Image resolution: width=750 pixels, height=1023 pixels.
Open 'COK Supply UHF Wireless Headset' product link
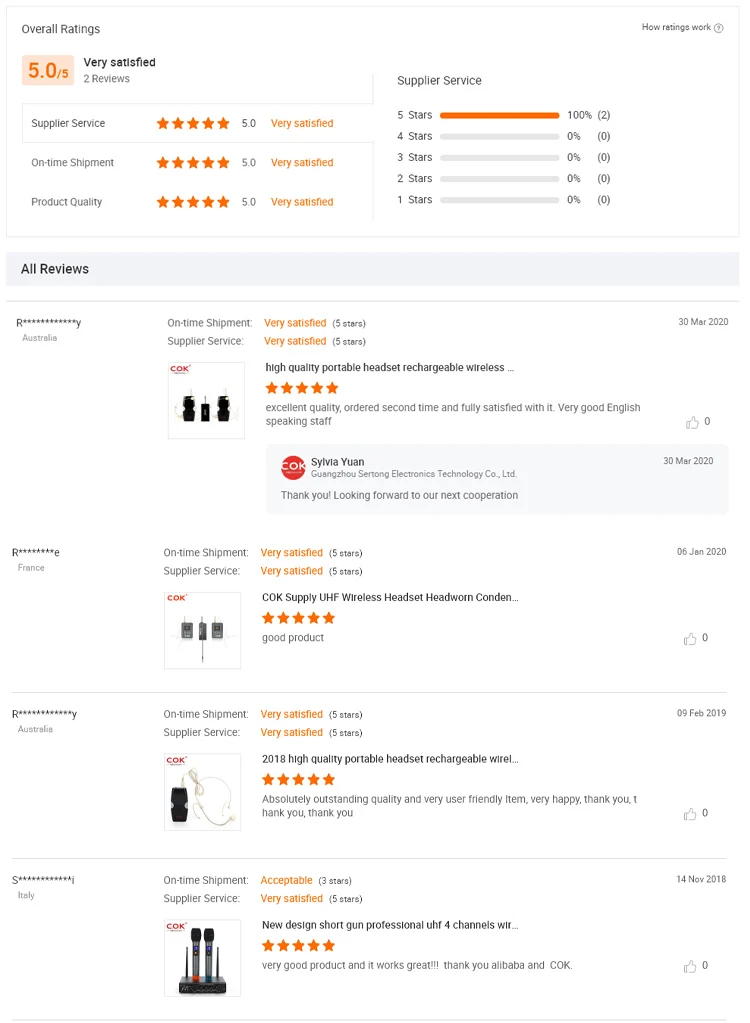(x=390, y=598)
